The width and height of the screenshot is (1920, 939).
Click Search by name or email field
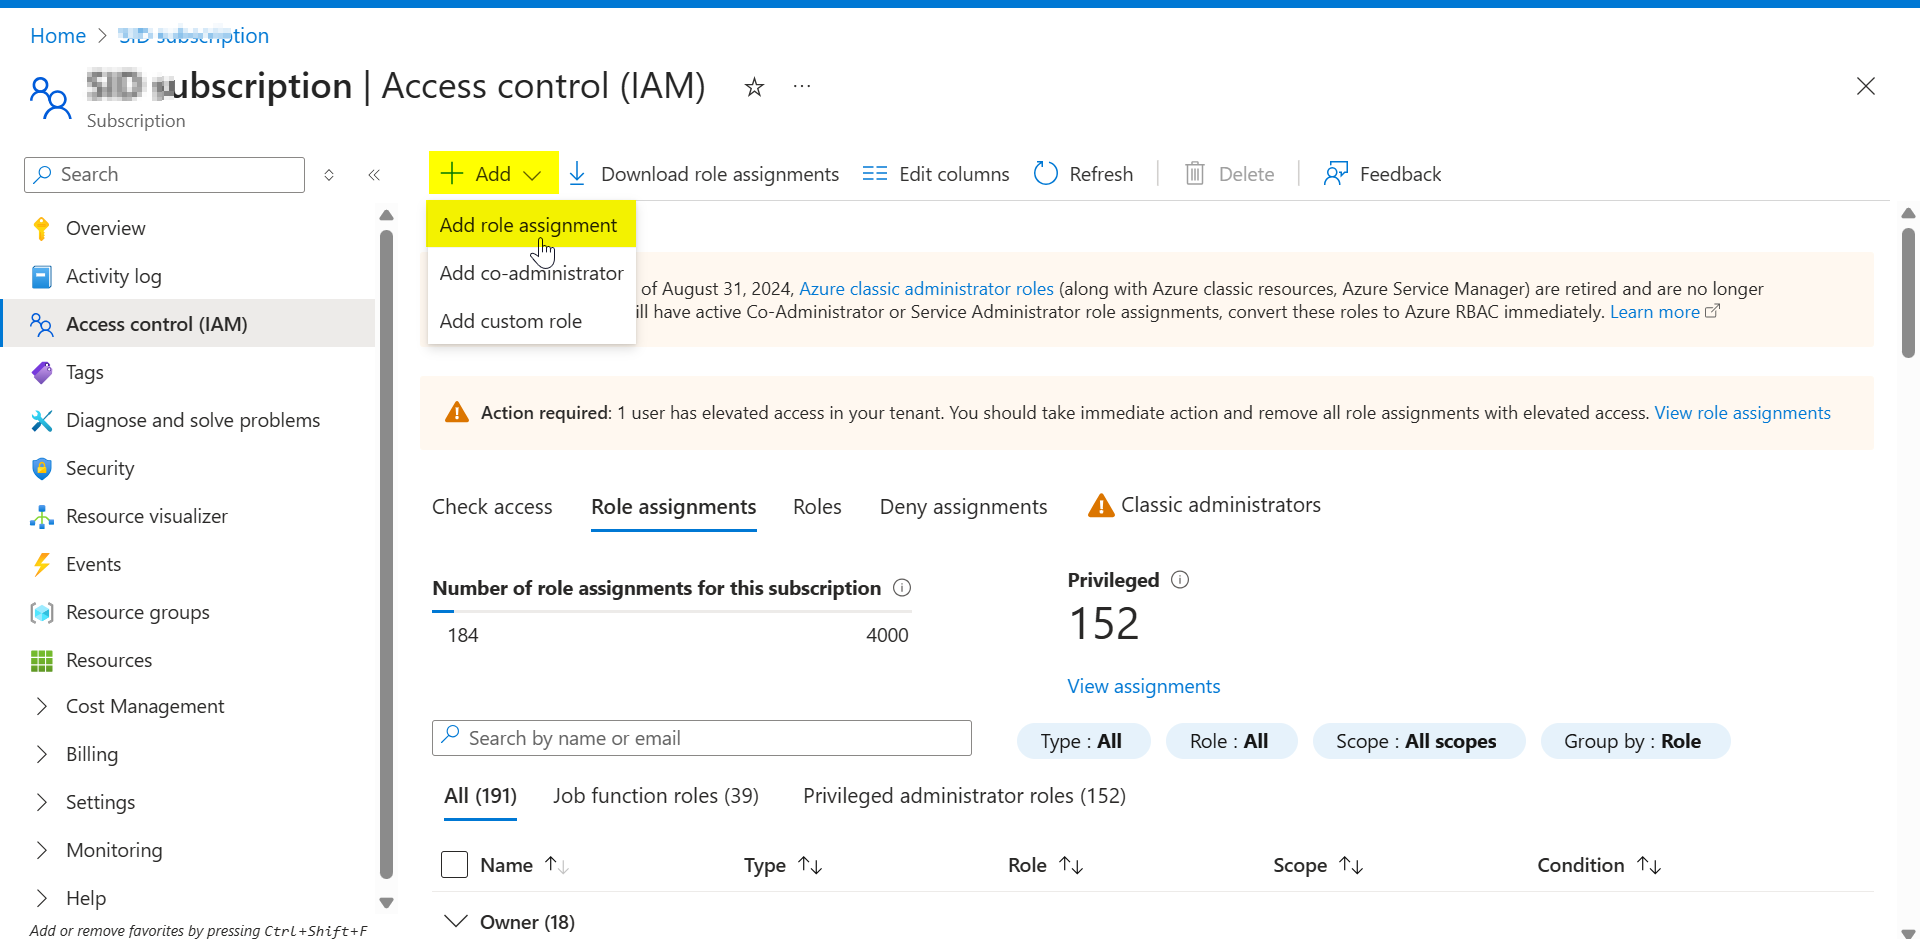click(701, 738)
